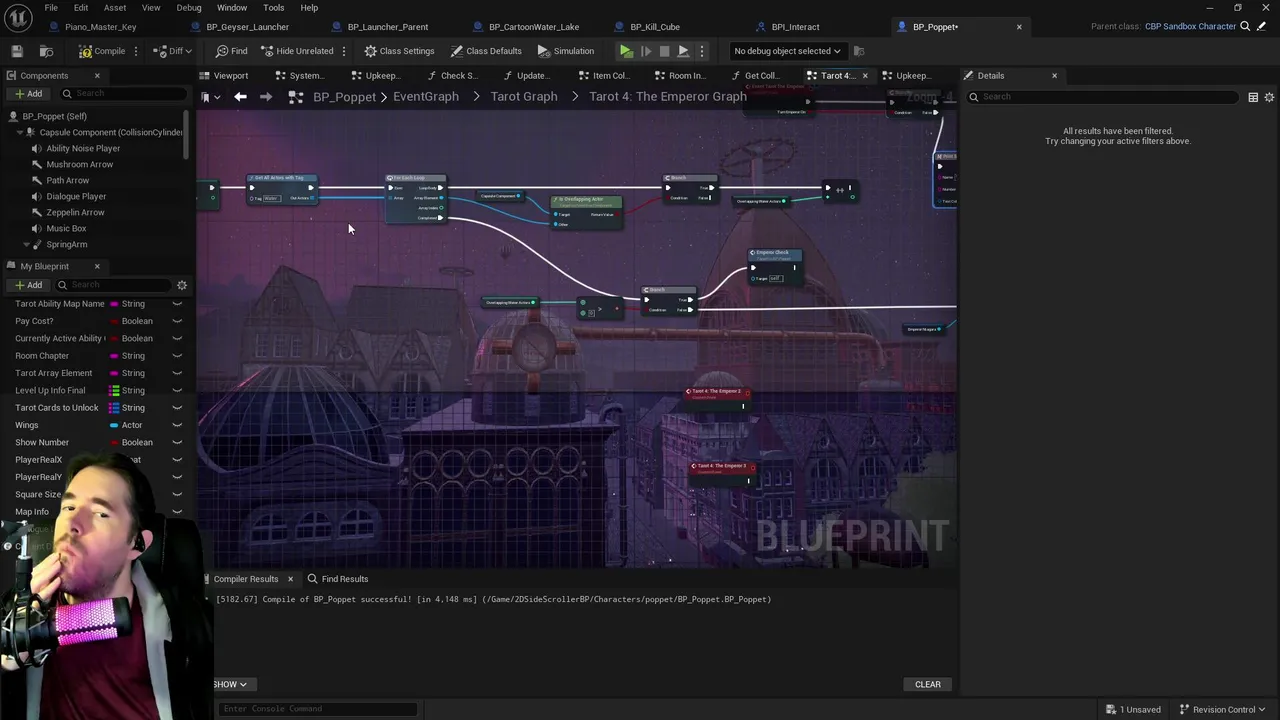Open the Asset menu
Viewport: 1280px width, 720px height.
point(115,8)
